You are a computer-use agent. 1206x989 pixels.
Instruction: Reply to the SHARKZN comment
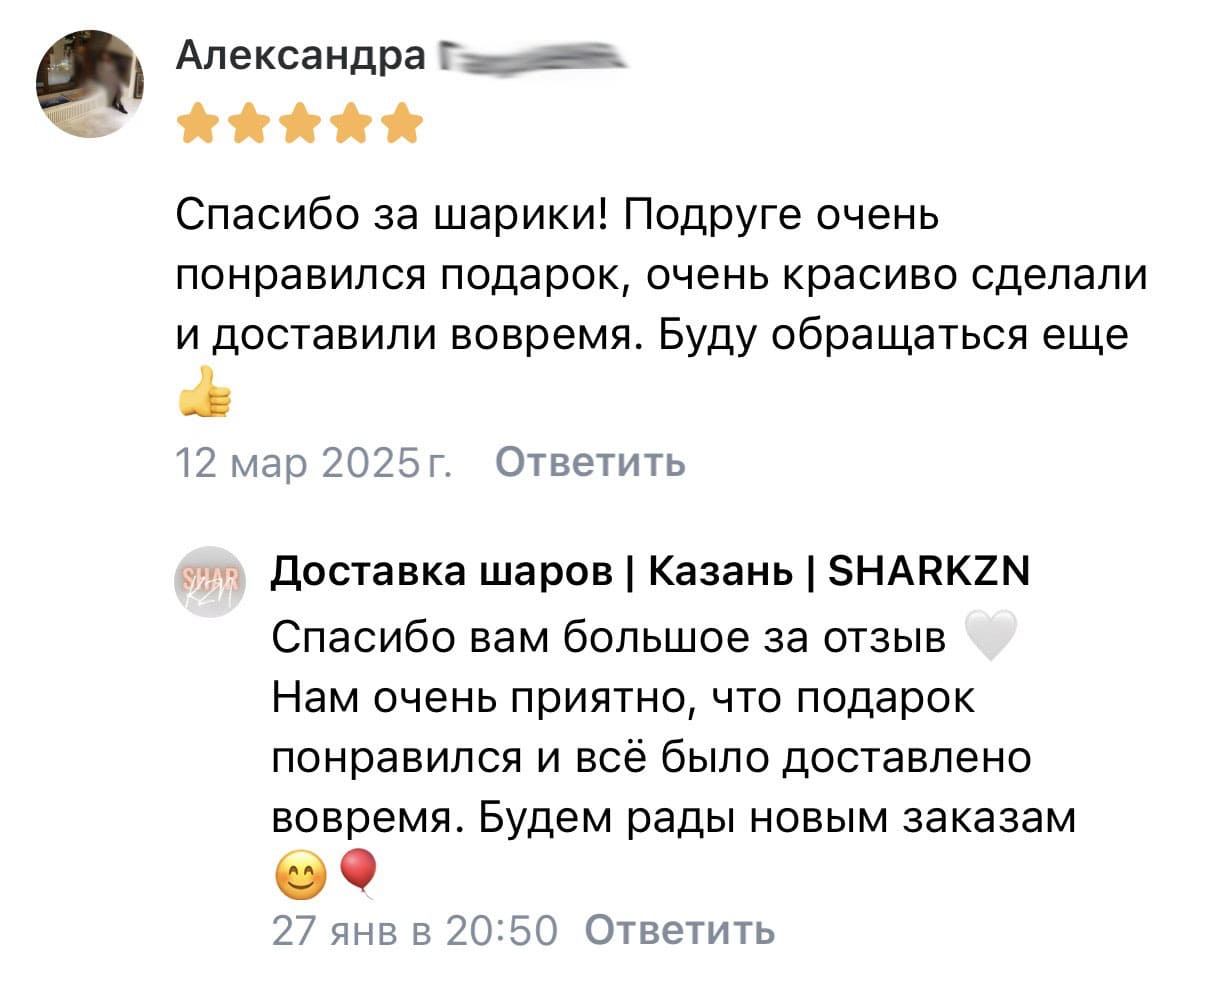[679, 930]
